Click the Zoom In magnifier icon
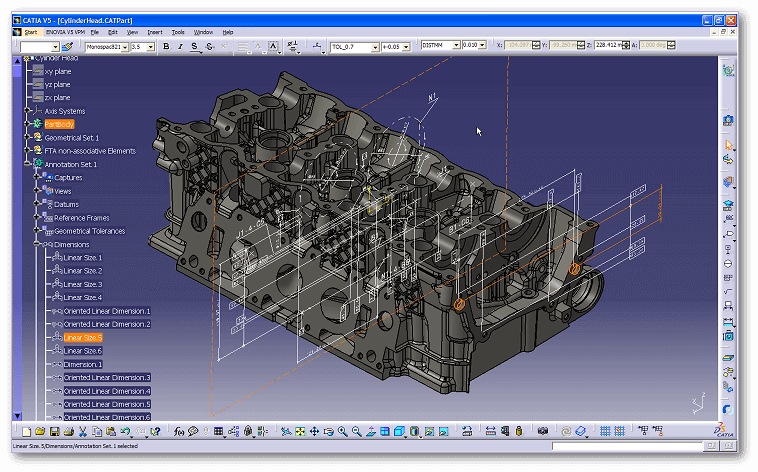 pos(342,431)
